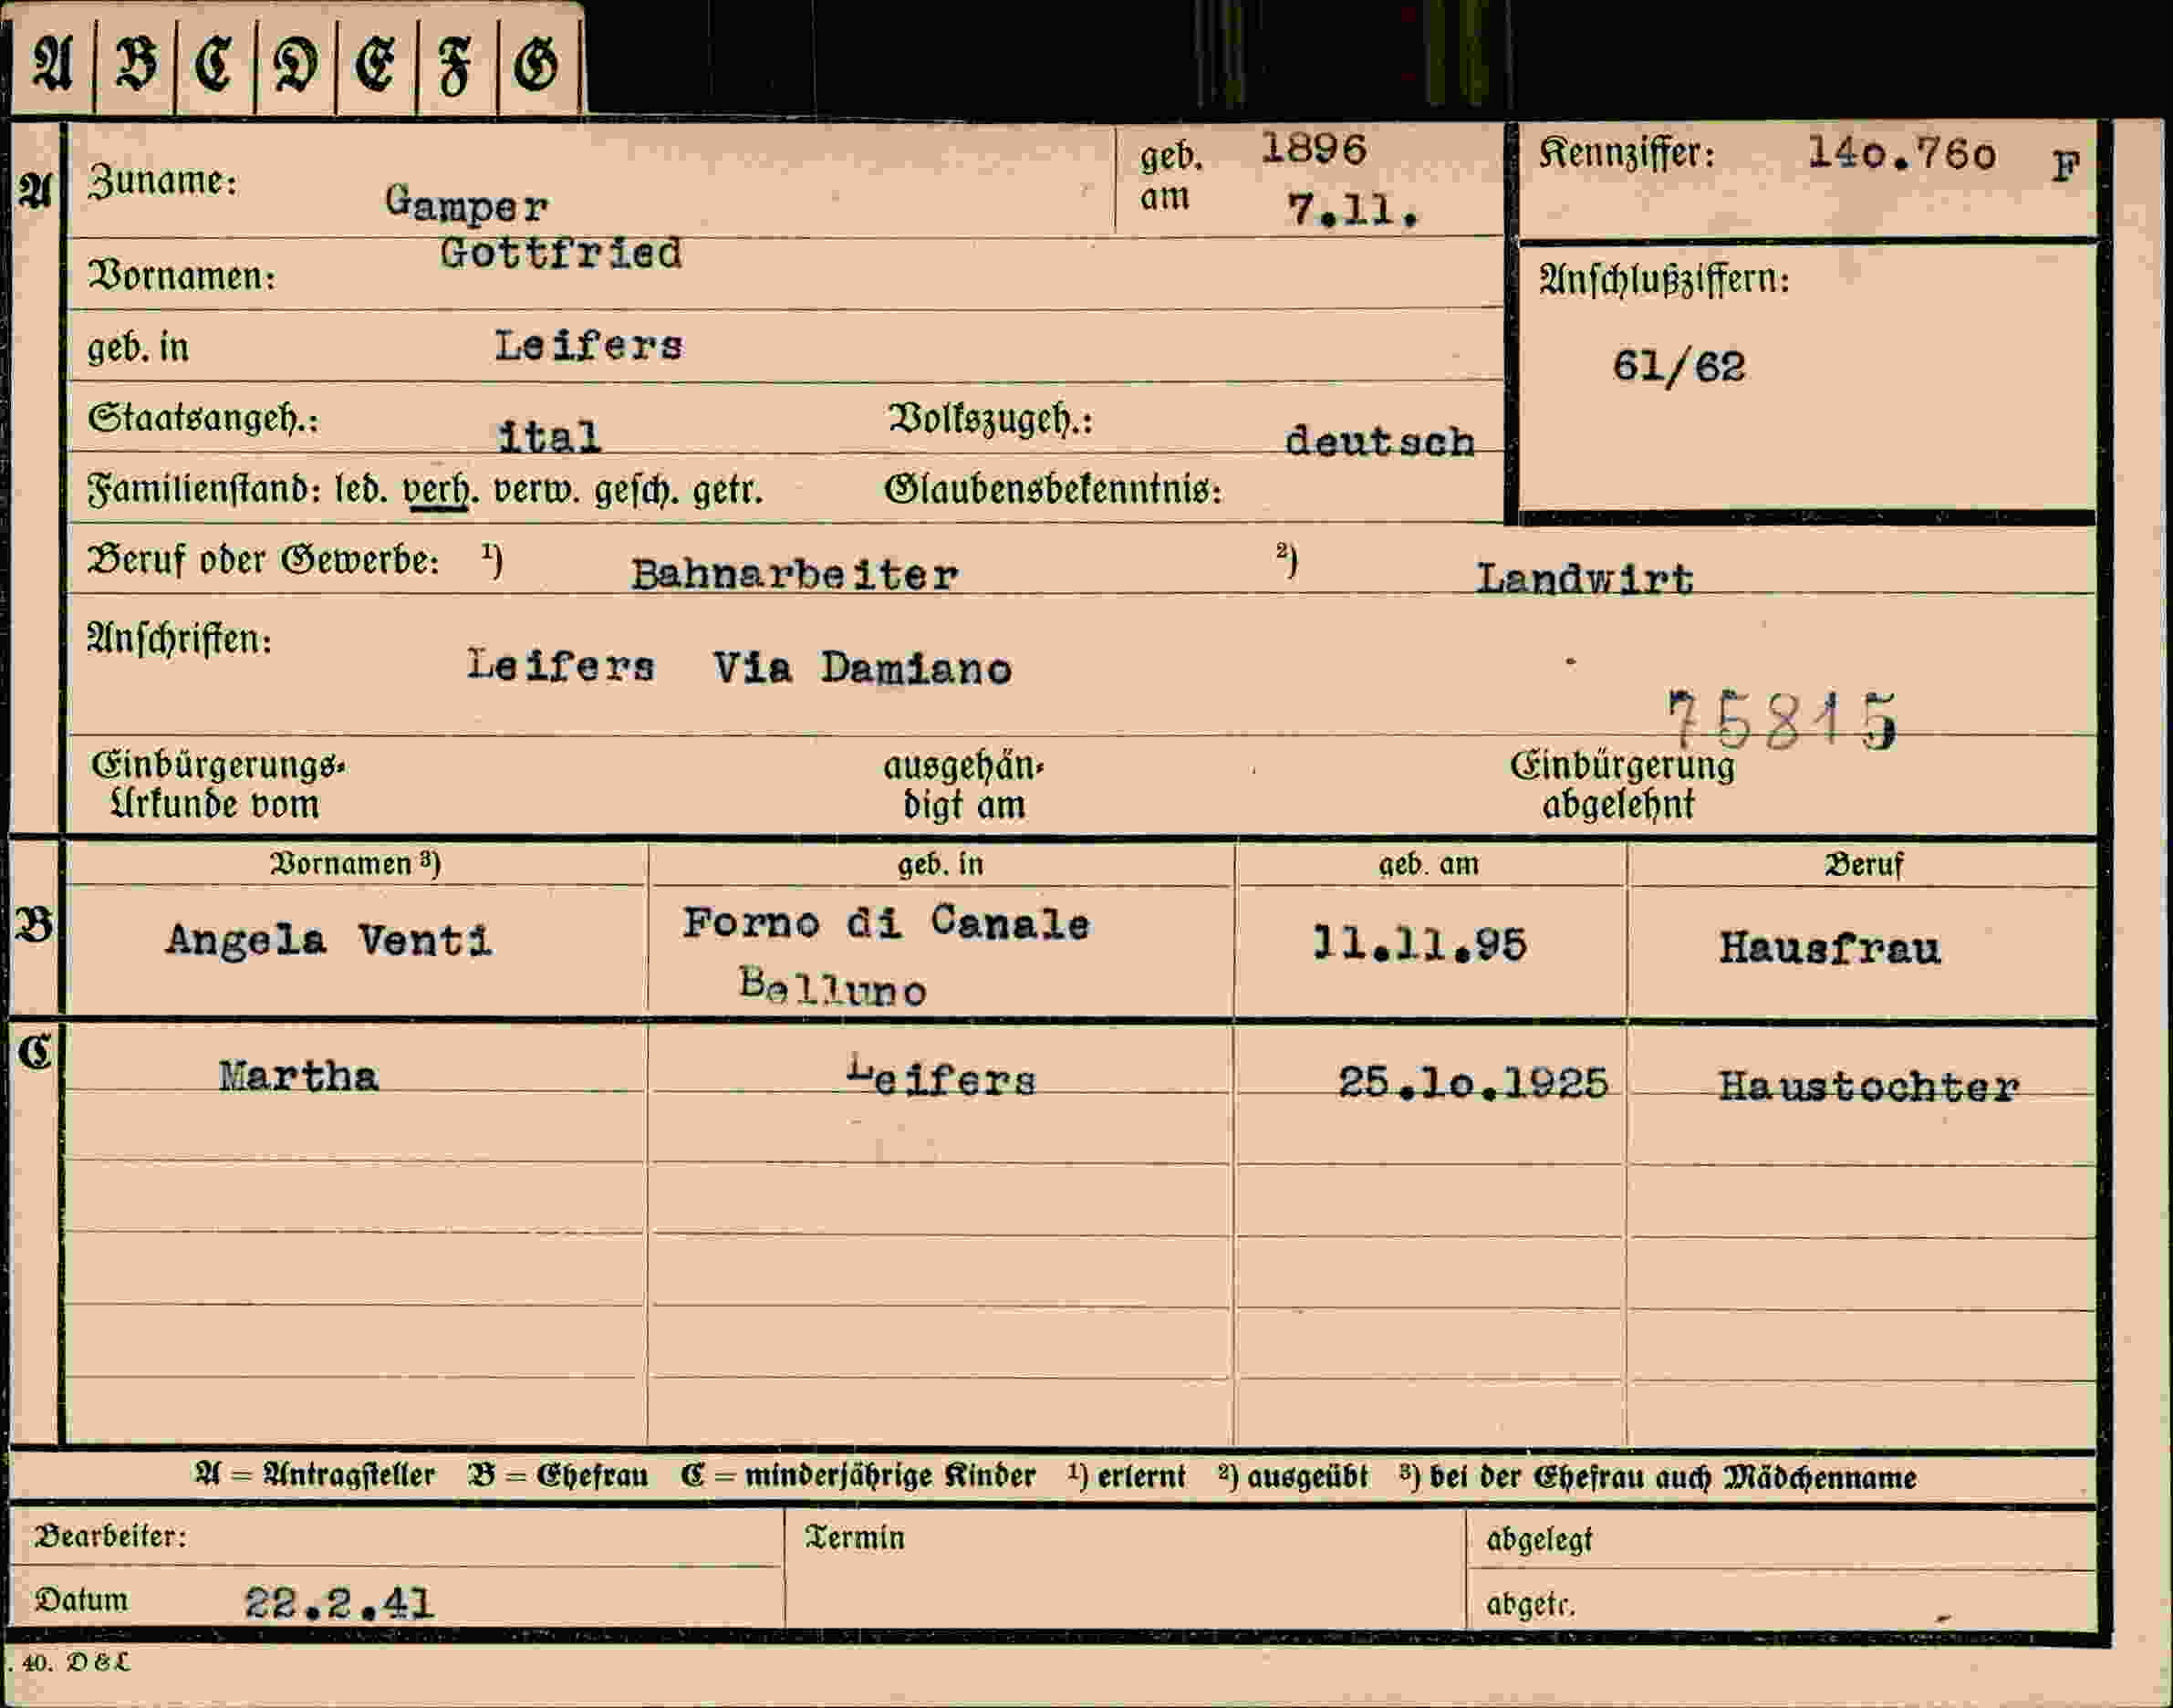2173x1708 pixels.
Task: Click the 'Volkszugeh.:' label
Action: (991, 420)
